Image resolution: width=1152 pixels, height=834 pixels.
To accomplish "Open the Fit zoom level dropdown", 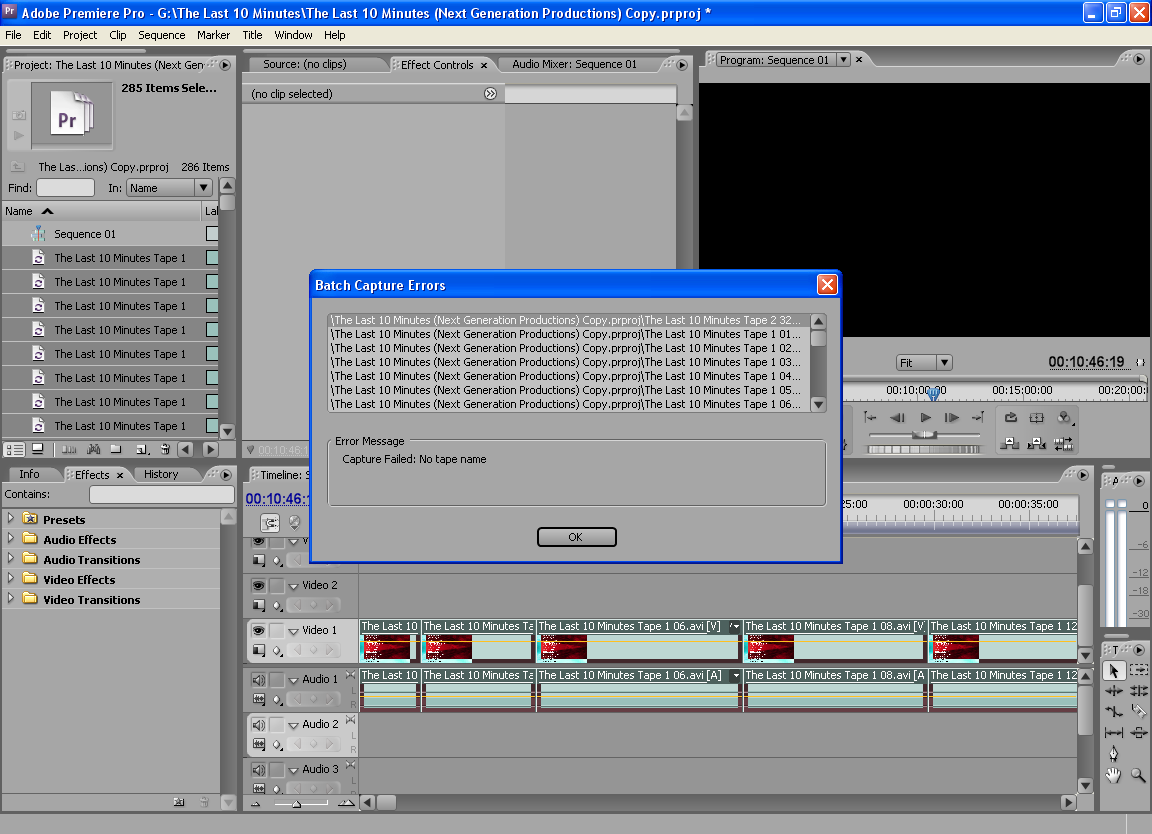I will pyautogui.click(x=944, y=363).
